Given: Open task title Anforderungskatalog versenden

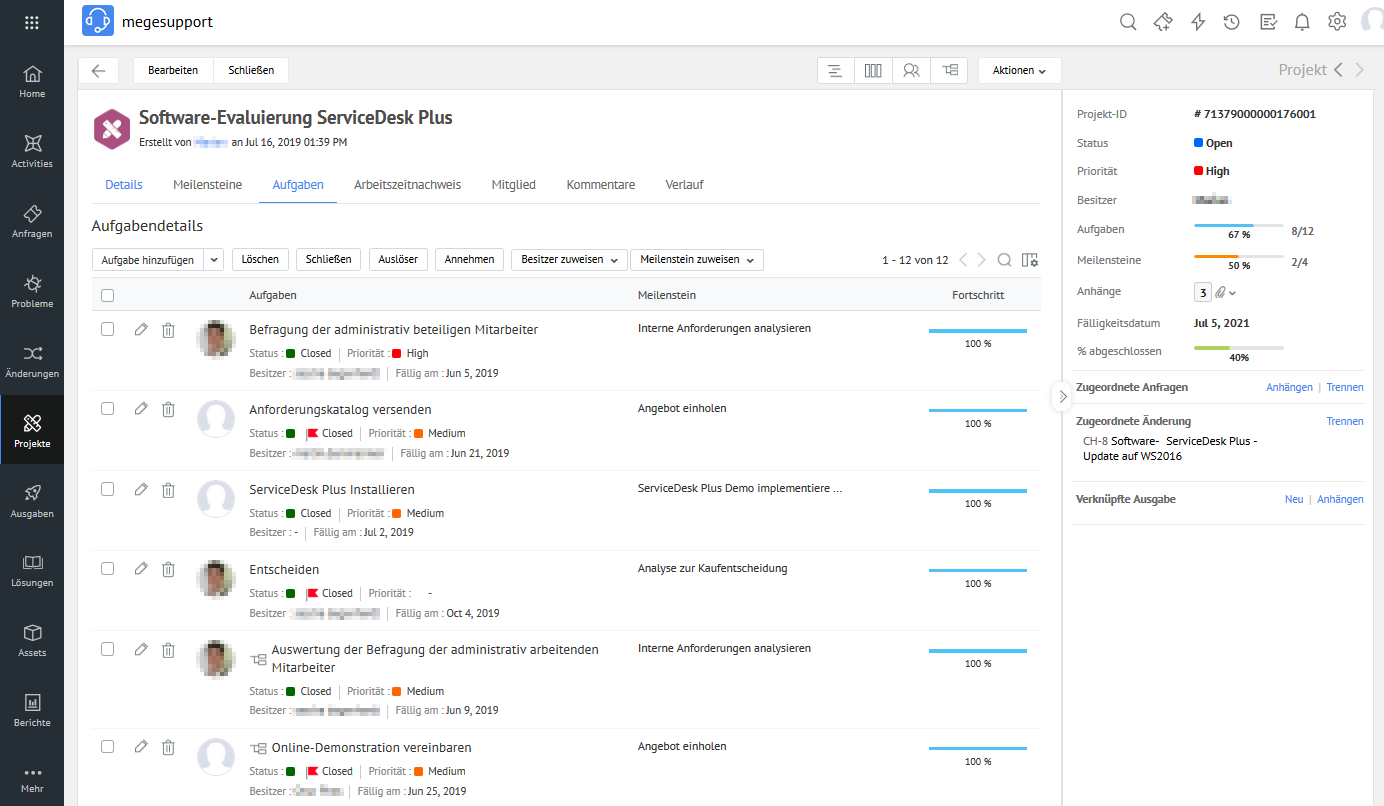Looking at the screenshot, I should [x=340, y=409].
